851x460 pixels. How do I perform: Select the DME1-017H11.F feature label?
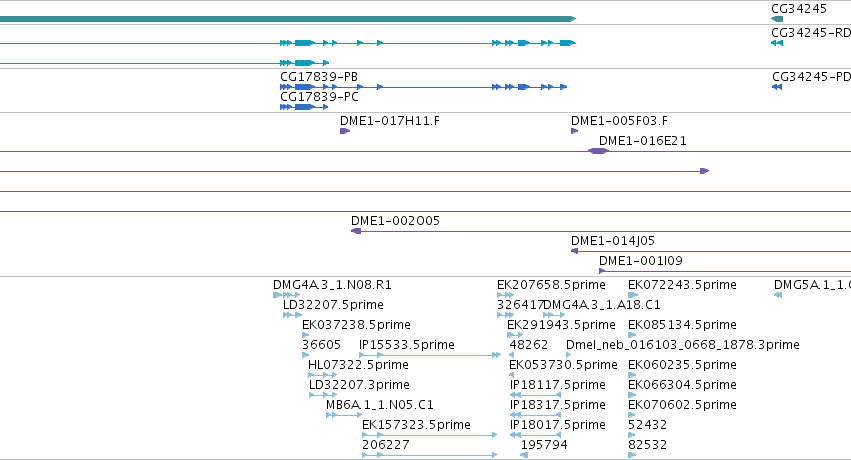click(390, 120)
